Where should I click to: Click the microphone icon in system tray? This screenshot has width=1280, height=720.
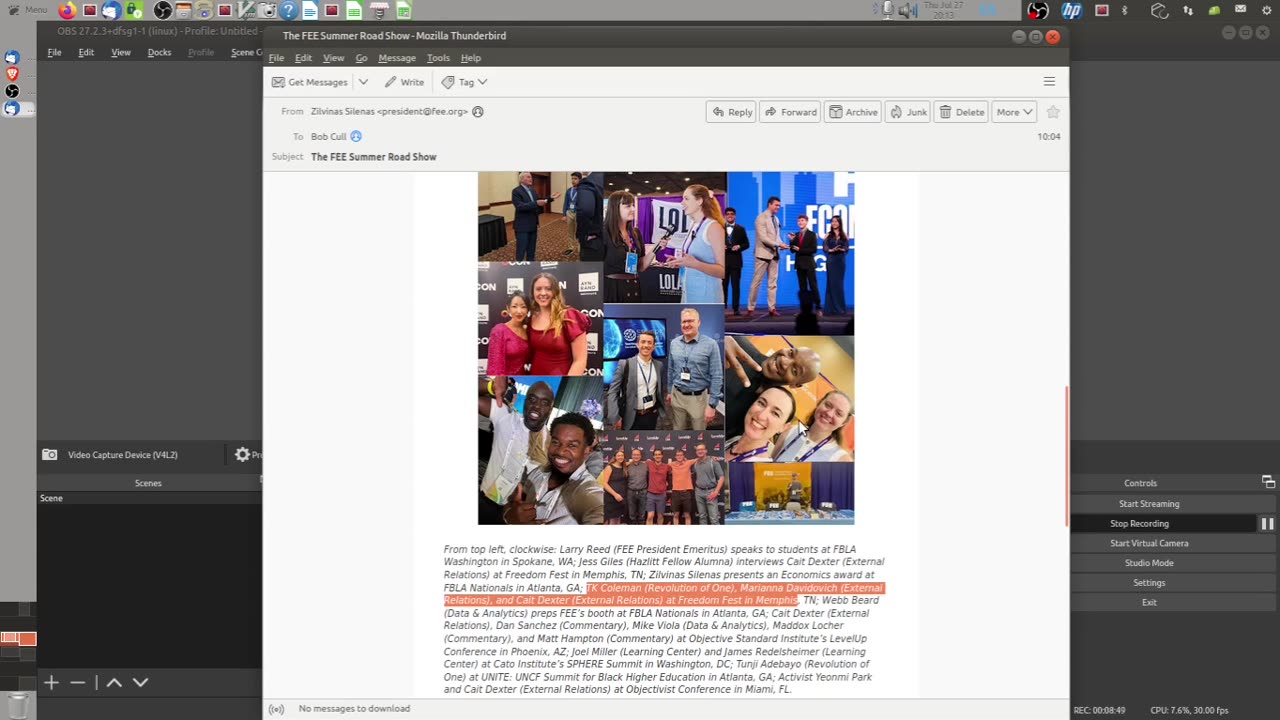tap(886, 11)
